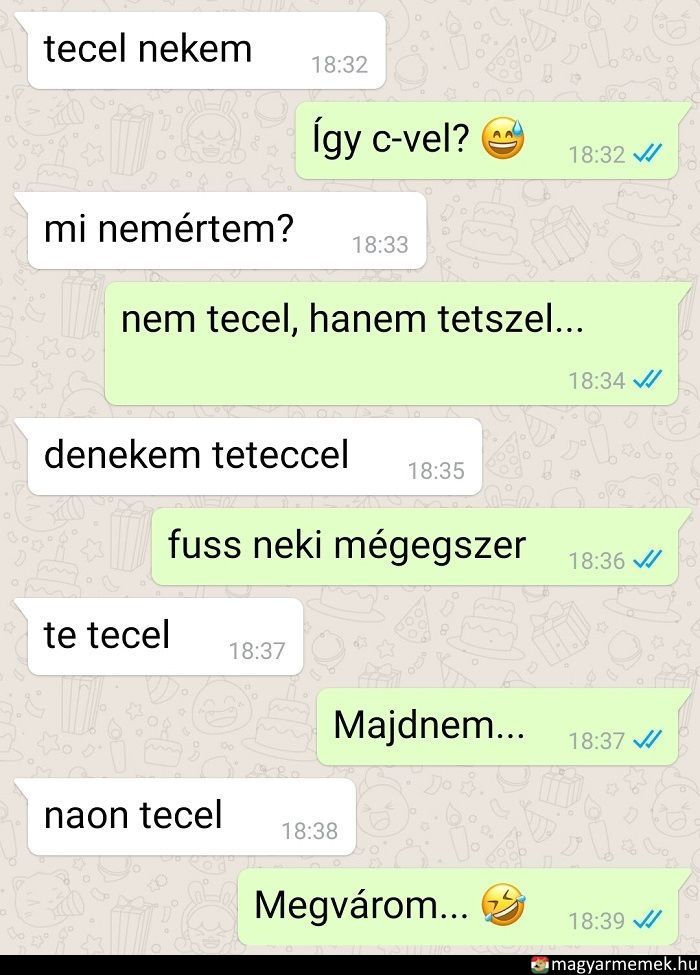Tap the 'fuss neki mégegszer' message bubble

pyautogui.click(x=415, y=547)
